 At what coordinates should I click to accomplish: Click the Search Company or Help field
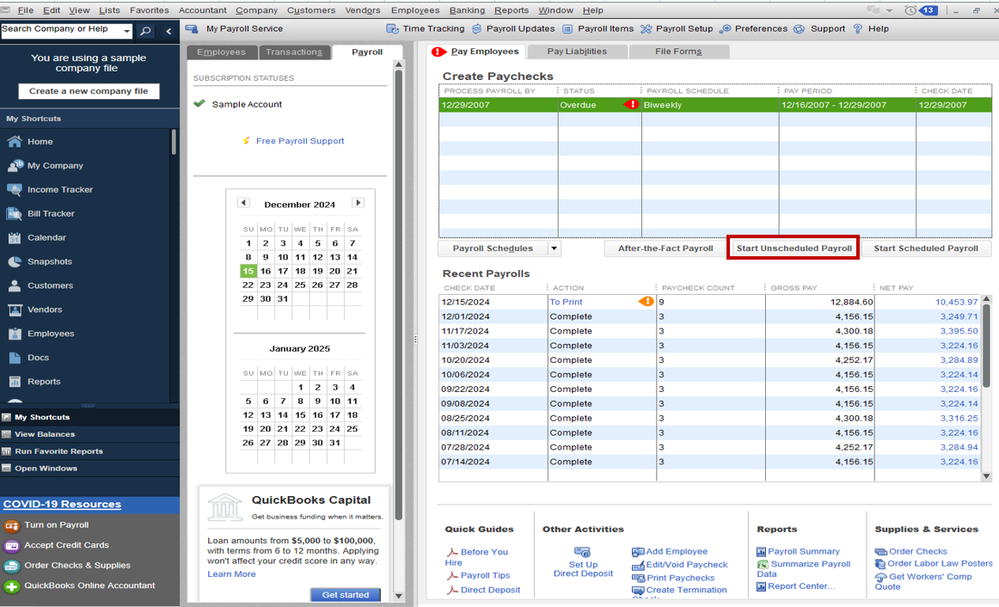point(61,30)
